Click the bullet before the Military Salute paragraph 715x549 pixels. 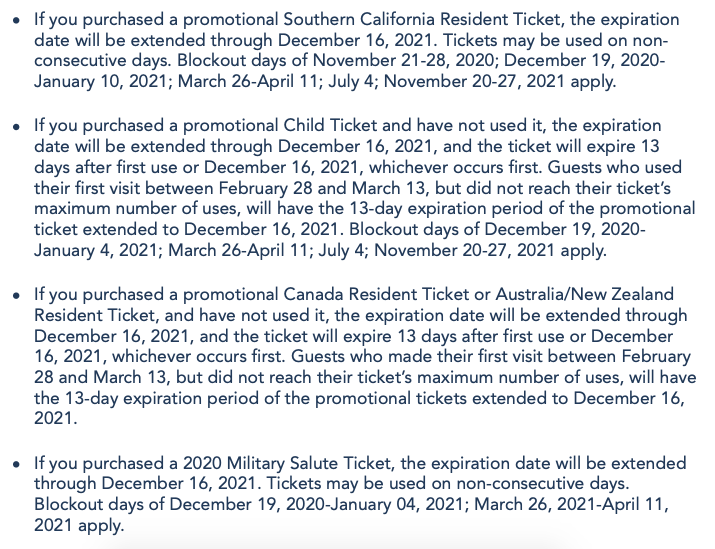(14, 463)
